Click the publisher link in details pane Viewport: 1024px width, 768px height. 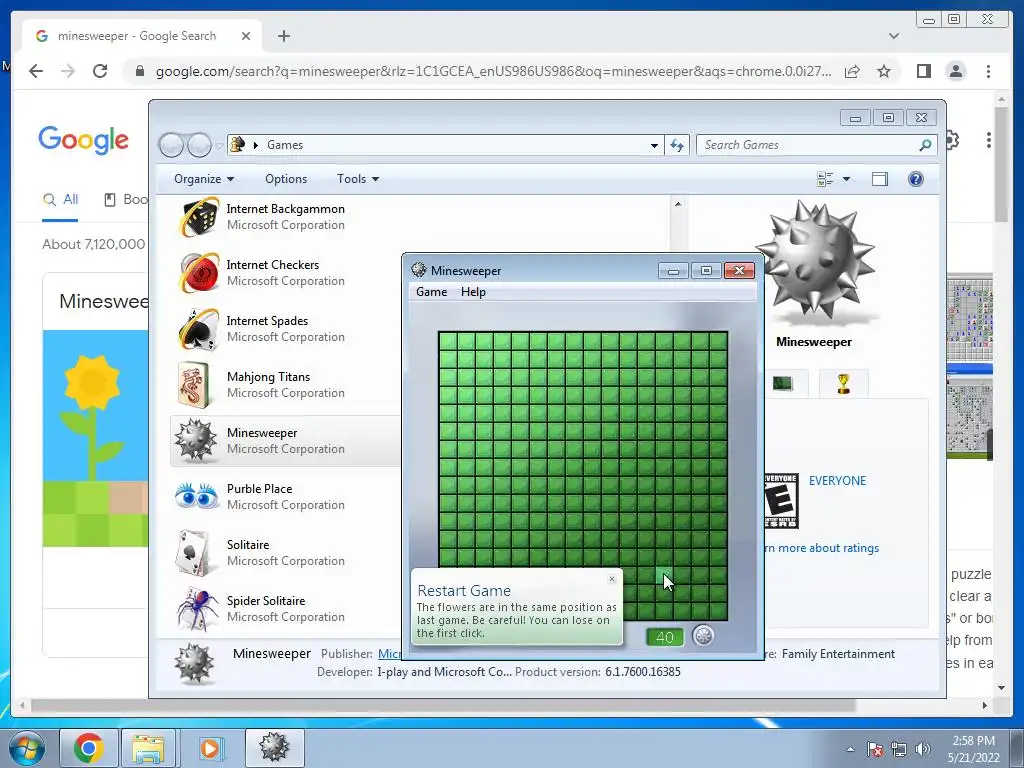(x=390, y=654)
